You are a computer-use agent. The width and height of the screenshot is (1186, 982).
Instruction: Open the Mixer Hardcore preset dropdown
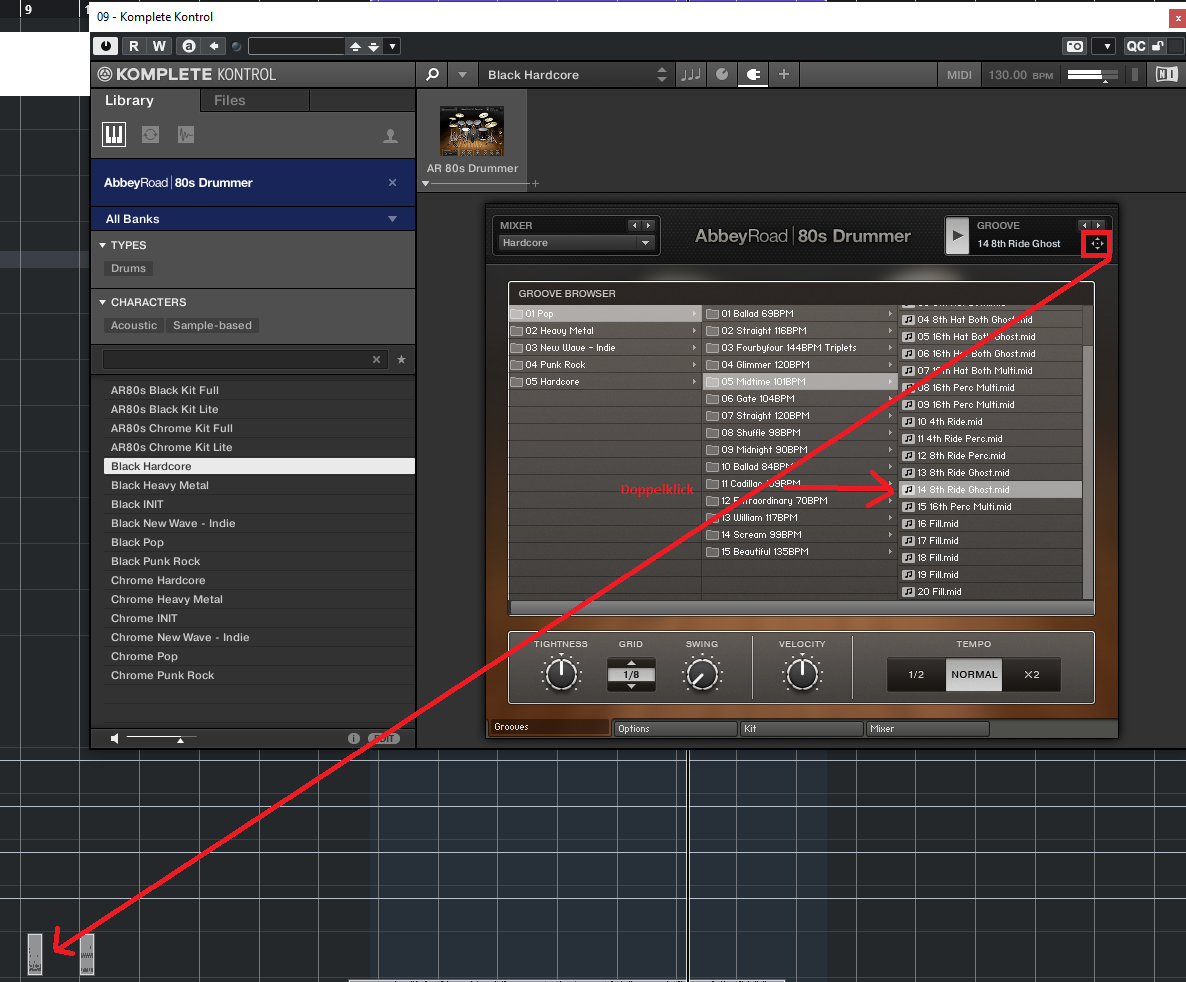click(x=576, y=243)
